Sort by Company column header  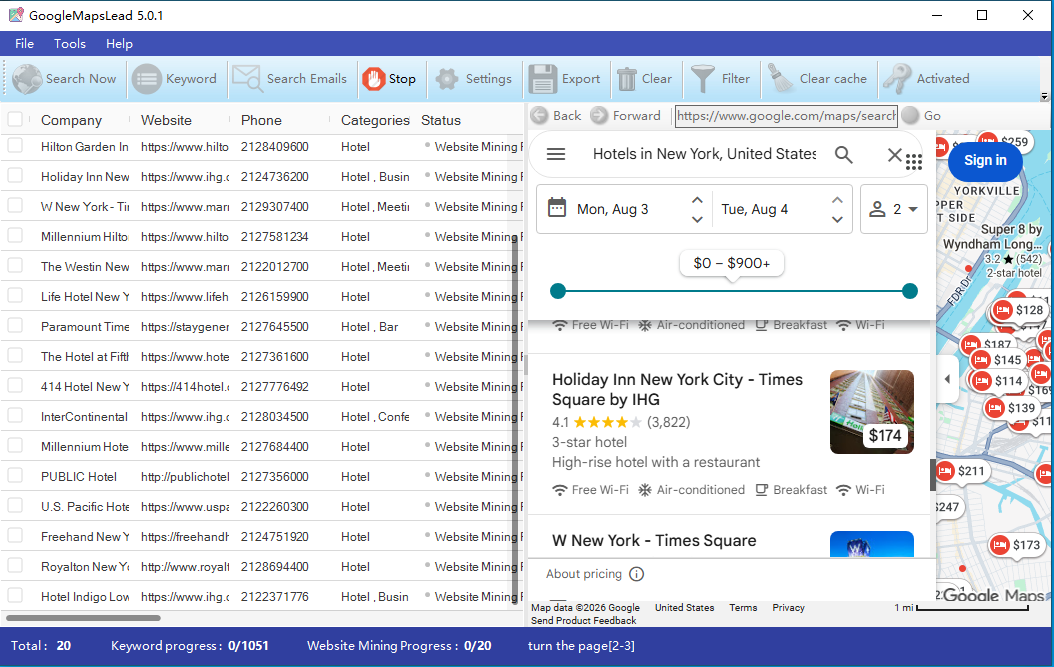(x=71, y=120)
